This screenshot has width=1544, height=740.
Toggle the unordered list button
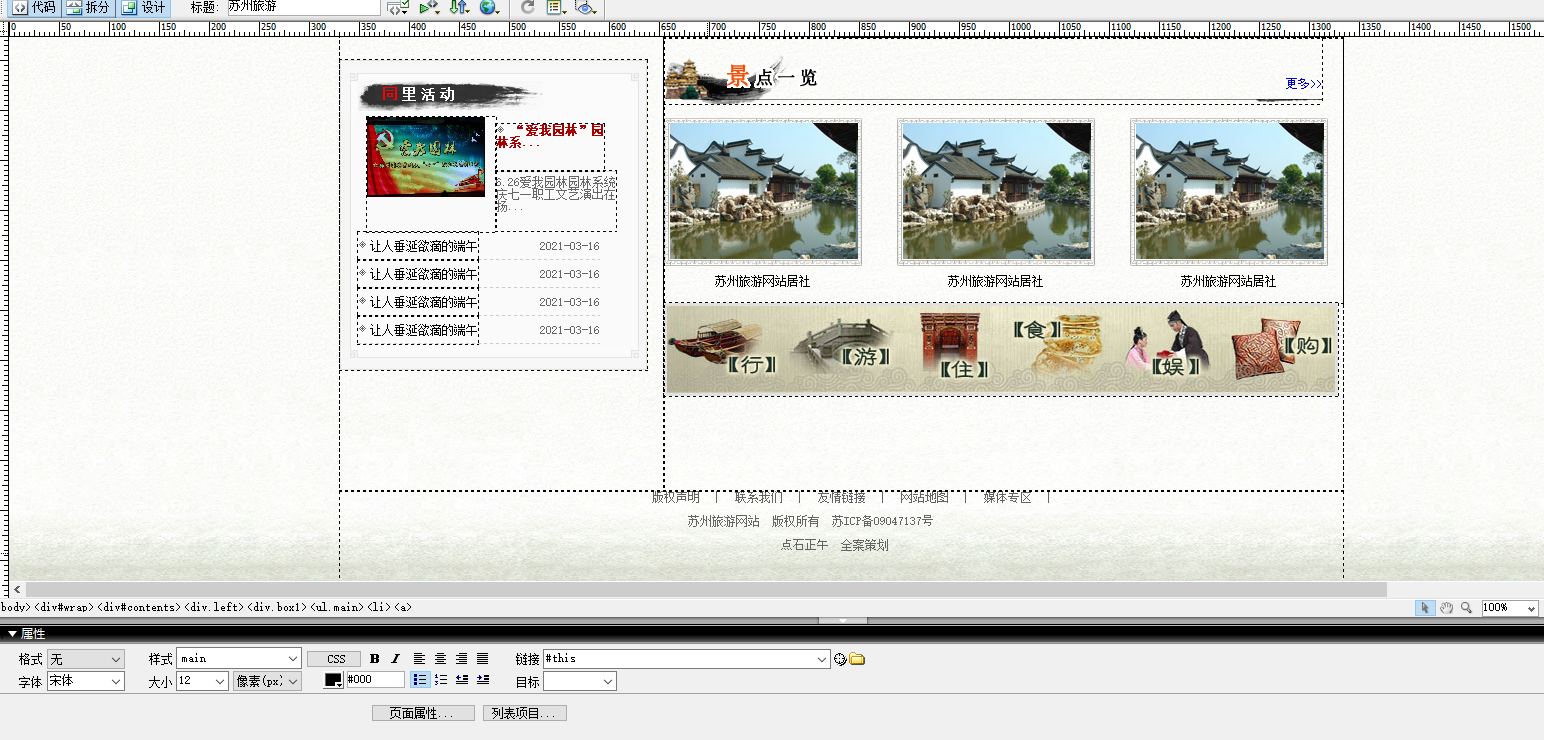click(x=420, y=680)
